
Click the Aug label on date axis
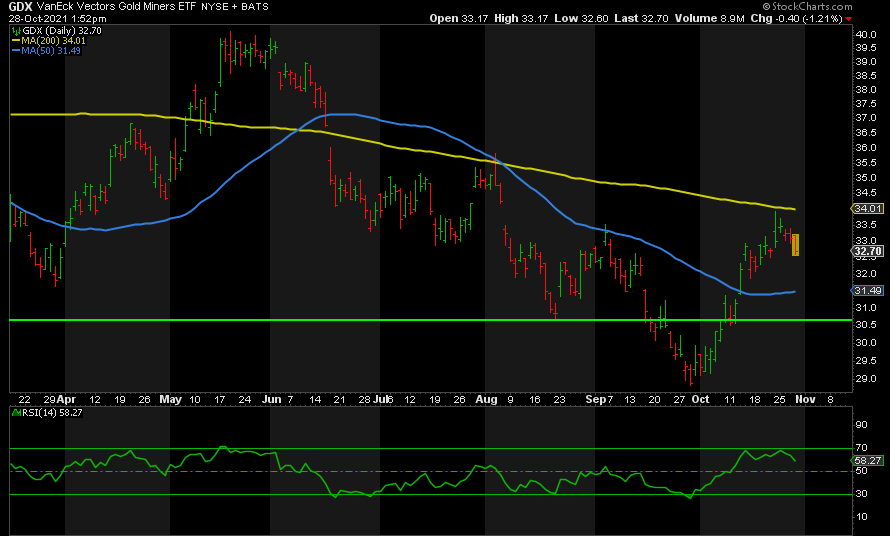pos(486,399)
